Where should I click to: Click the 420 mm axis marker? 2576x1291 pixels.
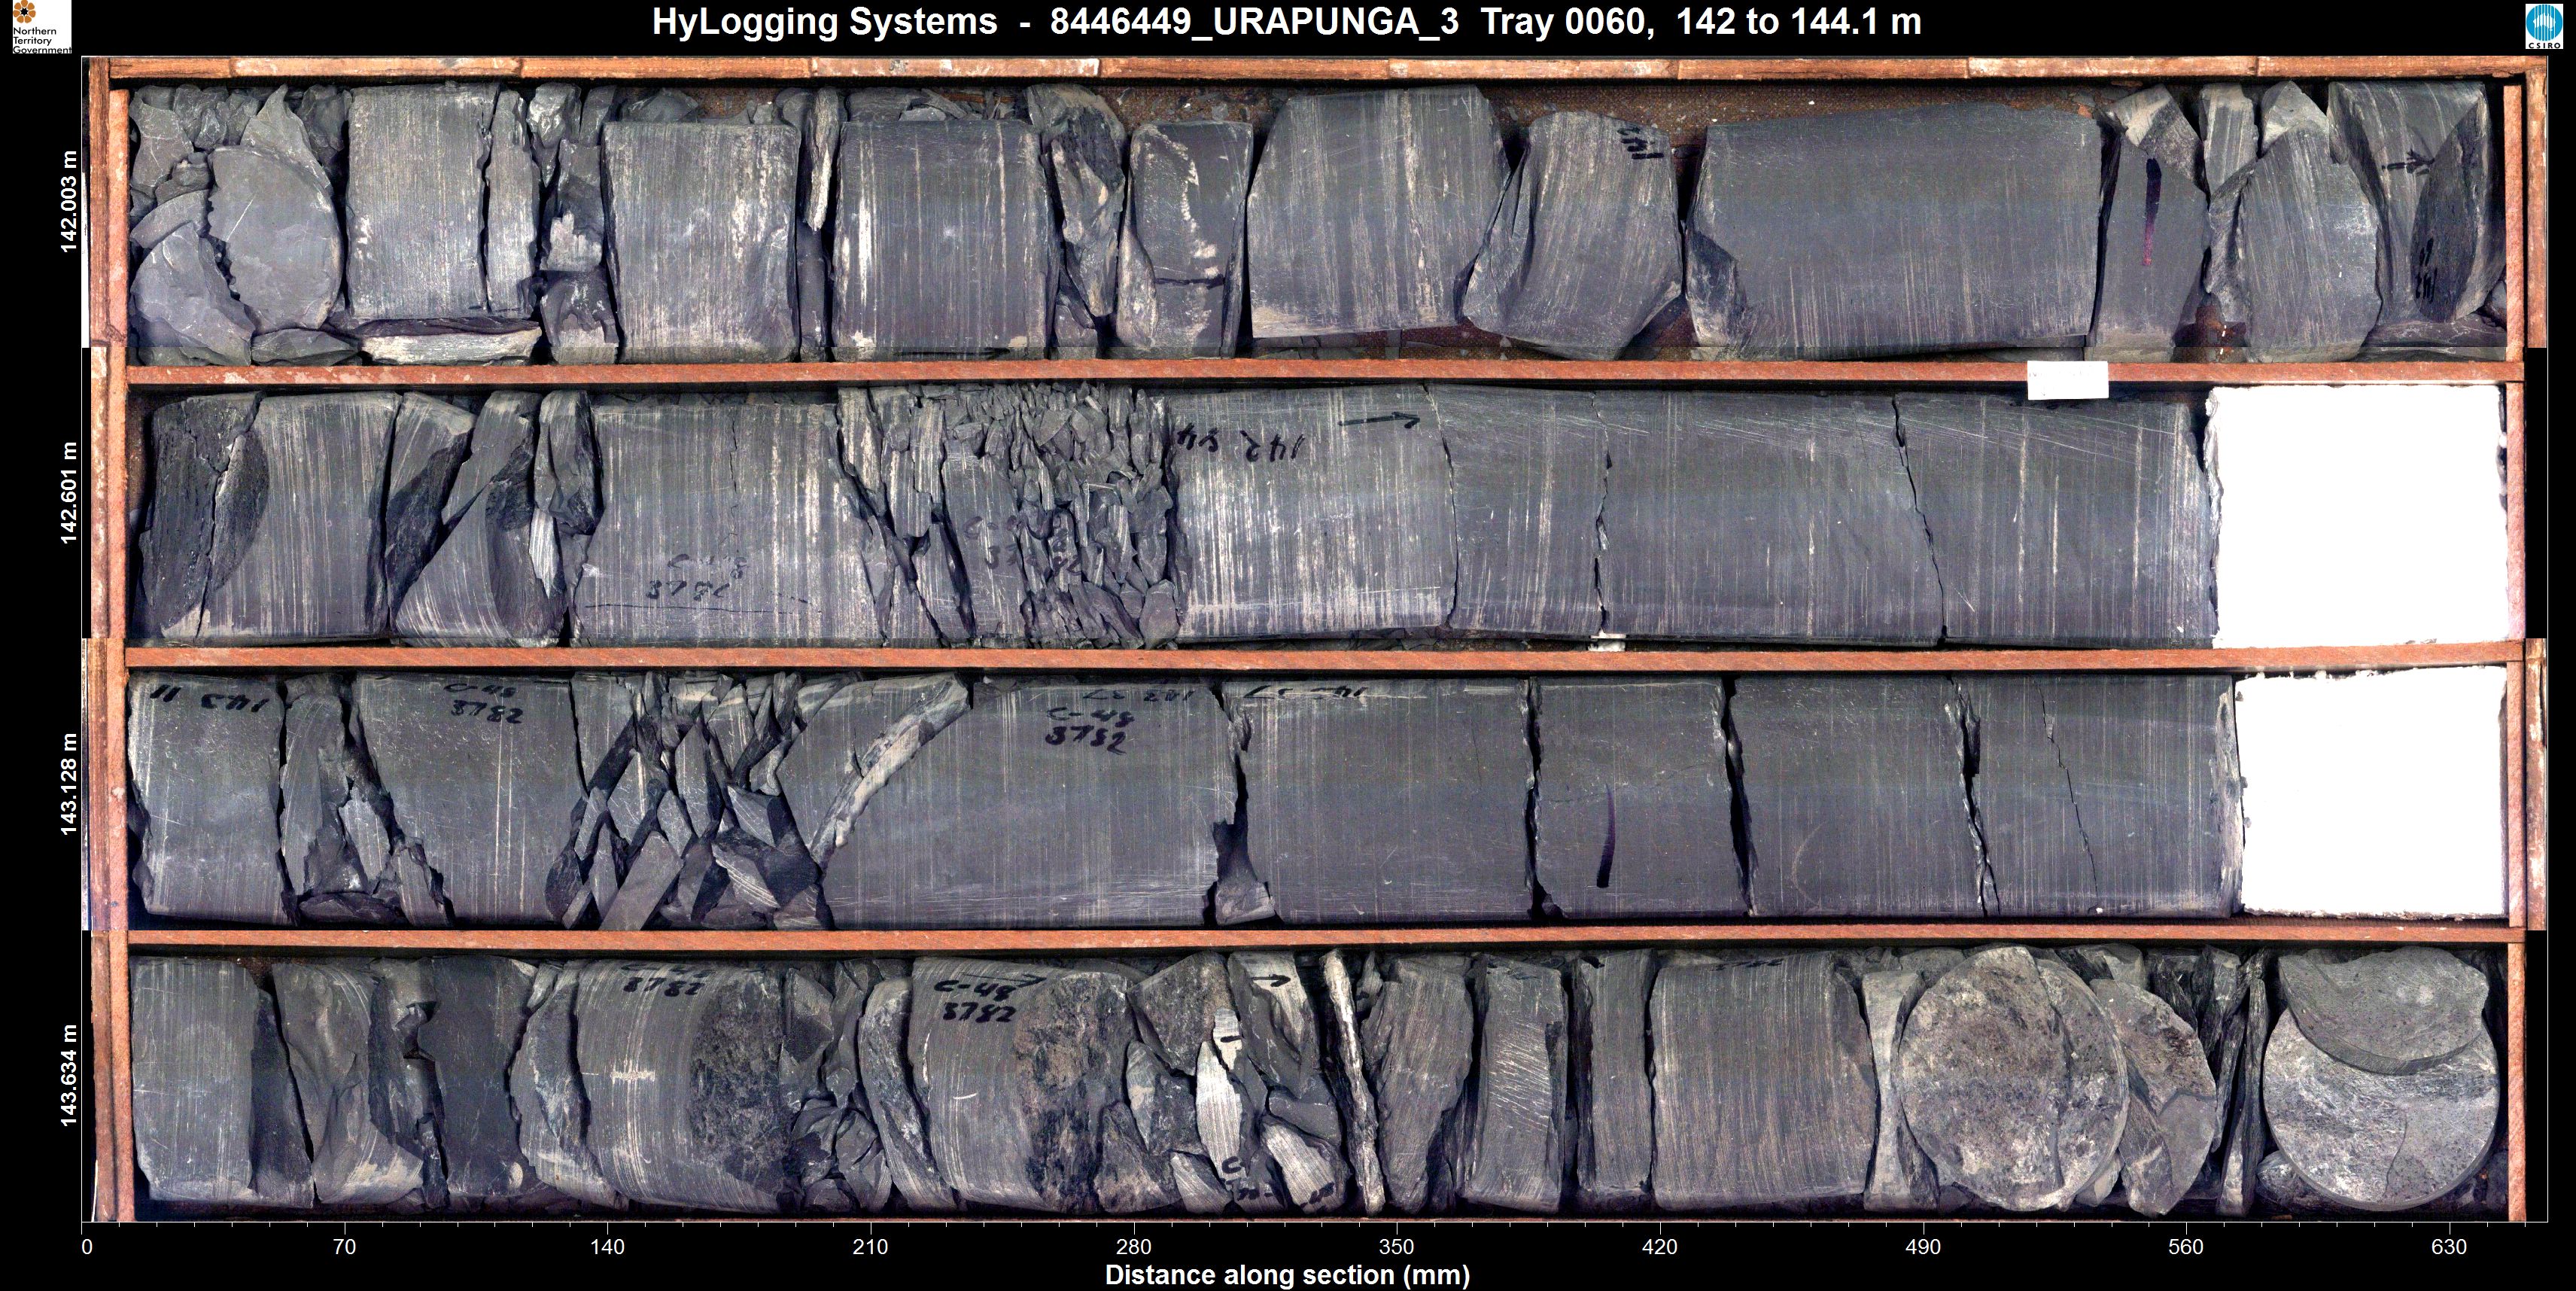(1659, 1247)
